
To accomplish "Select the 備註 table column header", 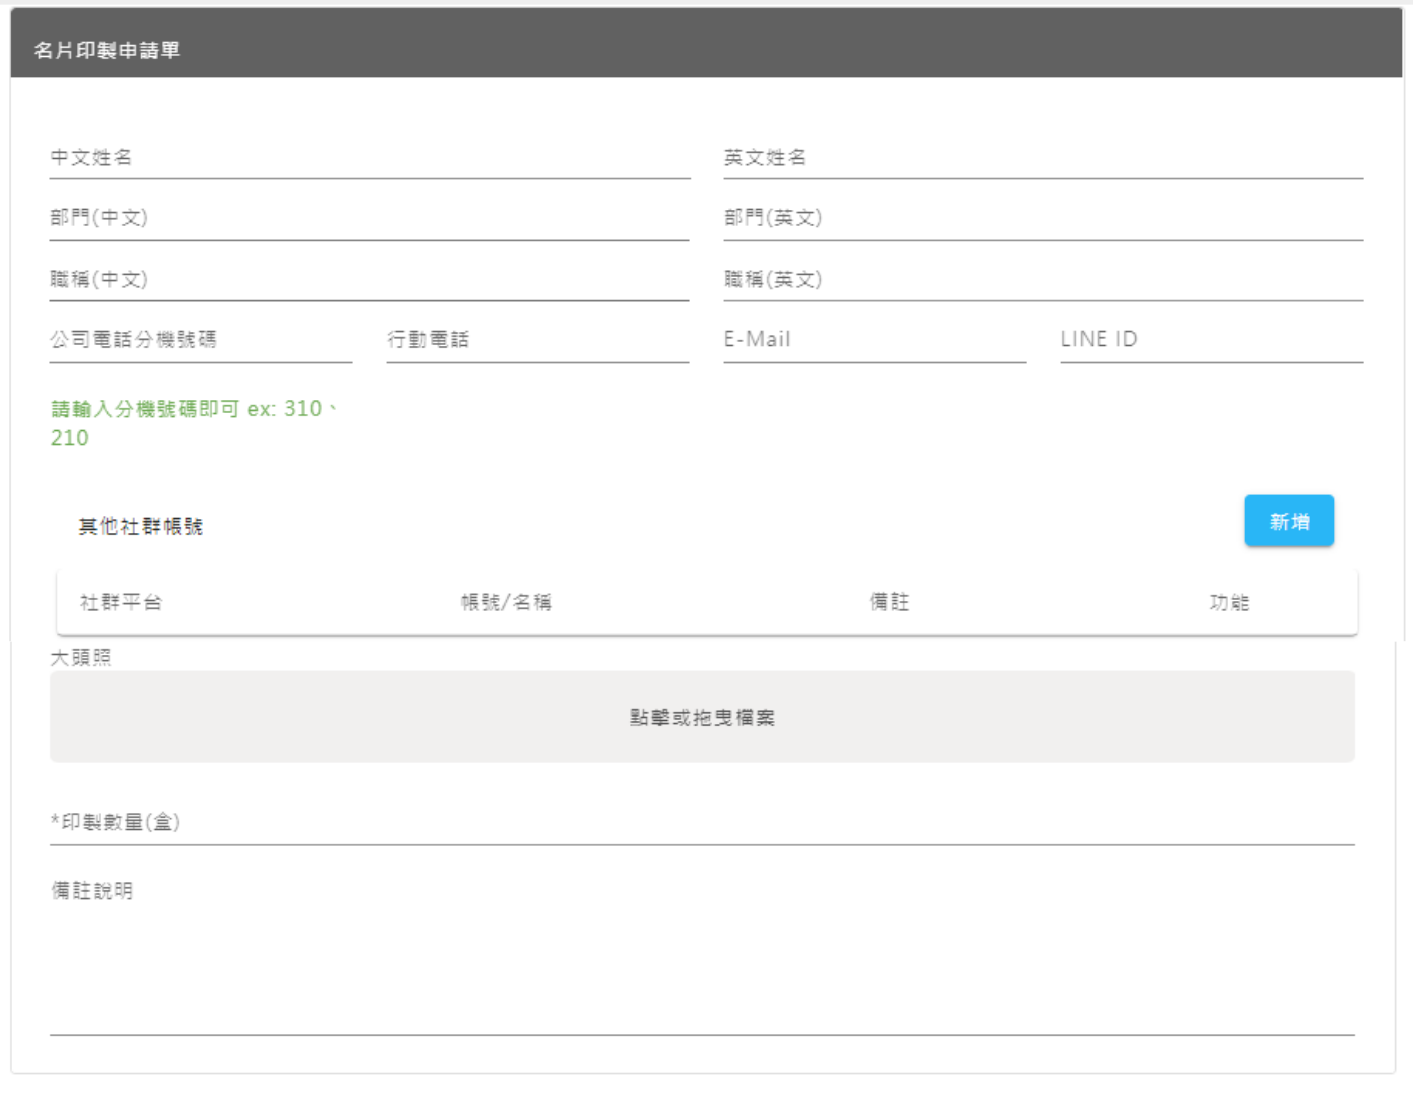I will (x=889, y=602).
